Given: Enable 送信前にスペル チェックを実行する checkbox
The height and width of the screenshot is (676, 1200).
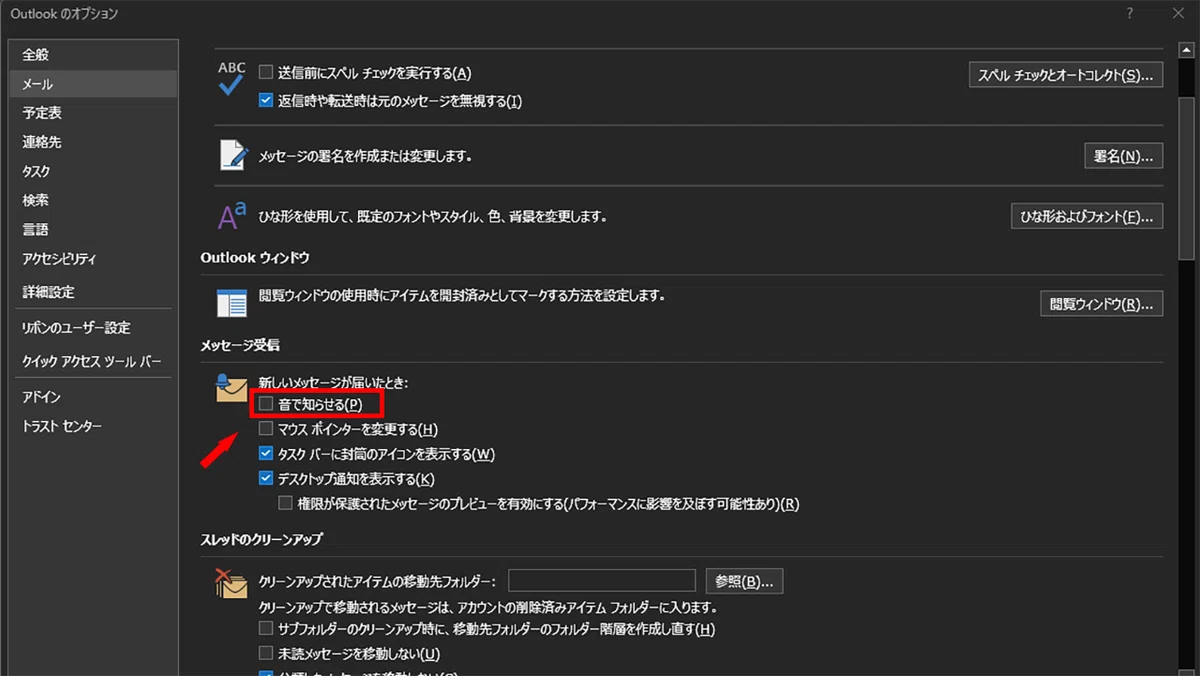Looking at the screenshot, I should 266,72.
